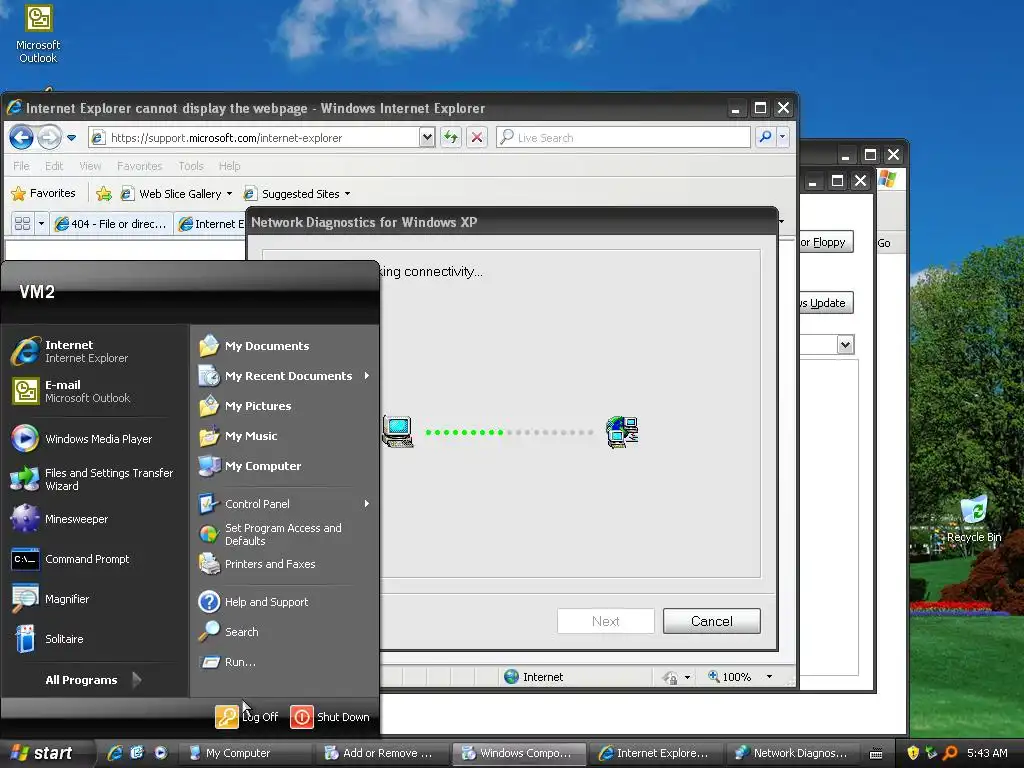
Task: Click the Live Search magnifier button
Action: [765, 137]
